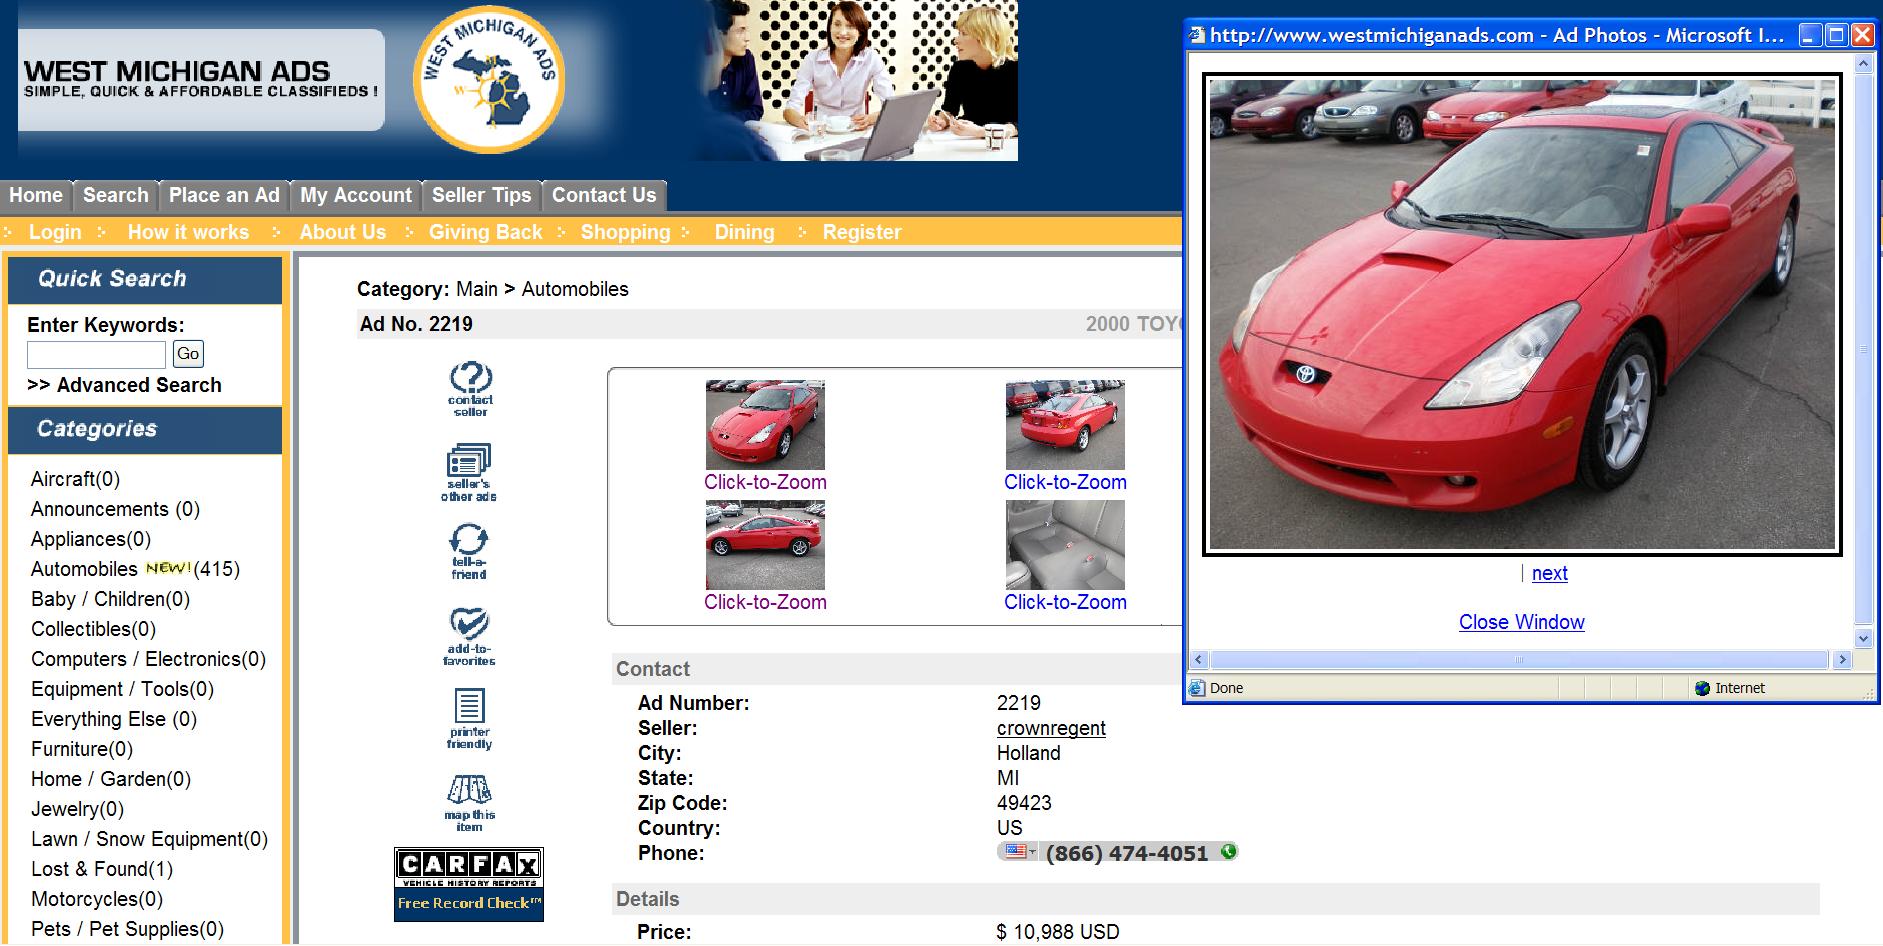This screenshot has height=946, width=1883.
Task: Click the popup horizontal scrollbar thumb
Action: [1519, 660]
